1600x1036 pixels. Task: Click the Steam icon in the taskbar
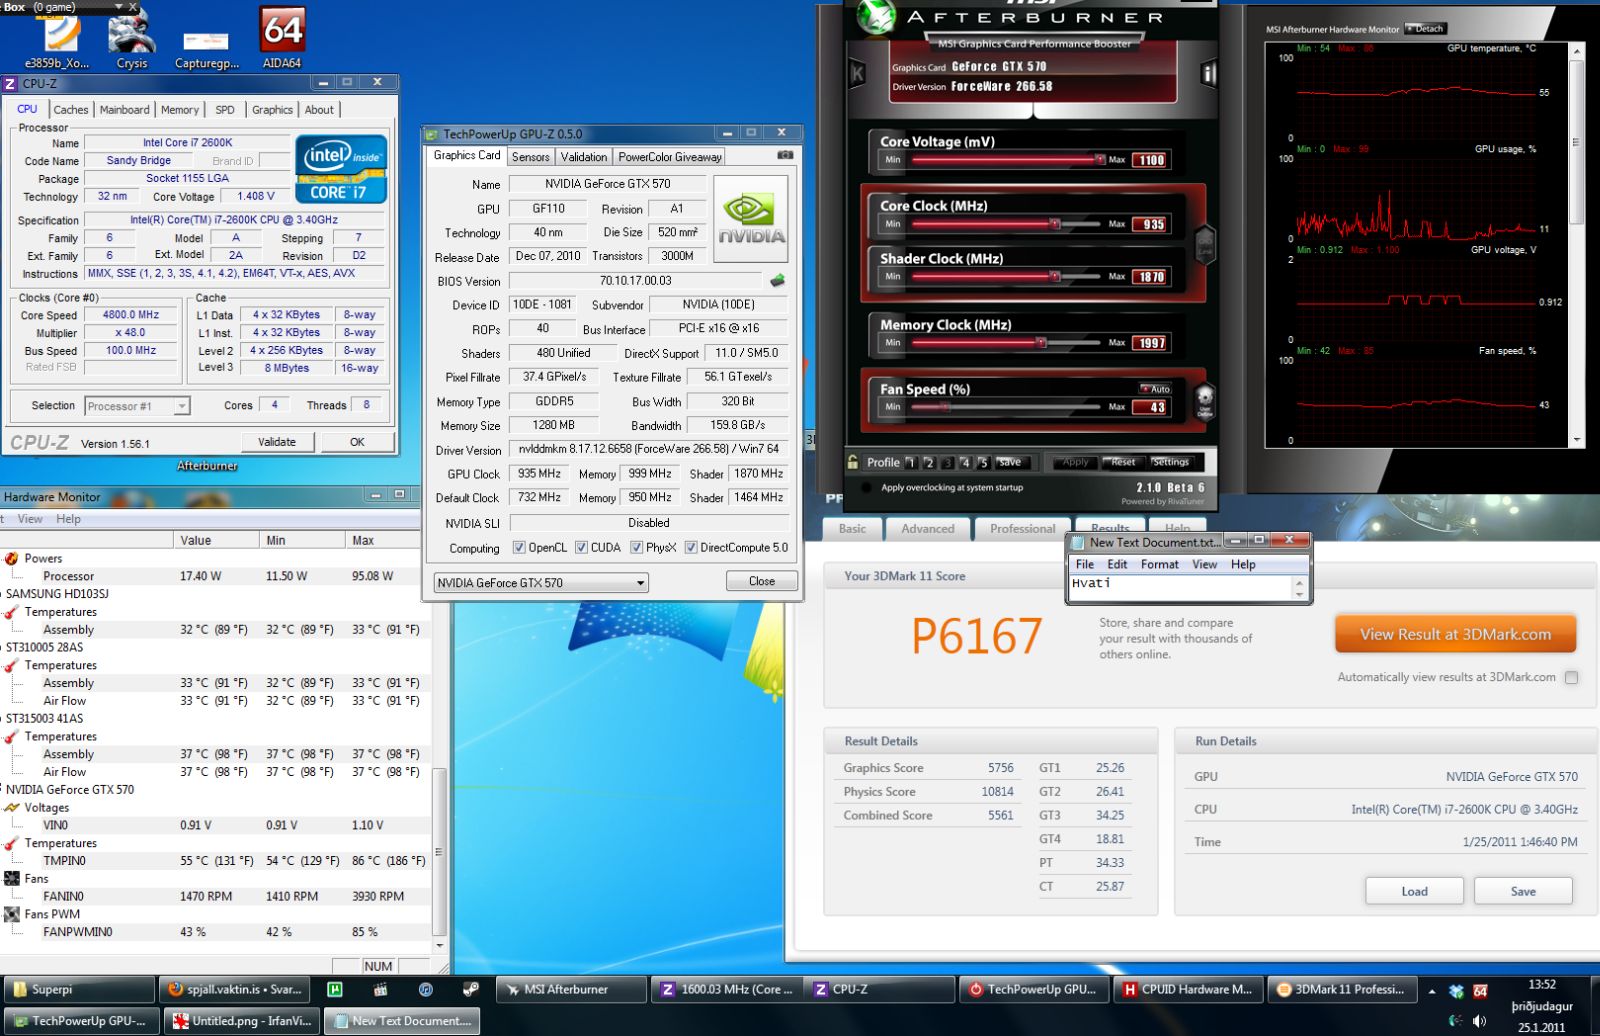click(470, 989)
